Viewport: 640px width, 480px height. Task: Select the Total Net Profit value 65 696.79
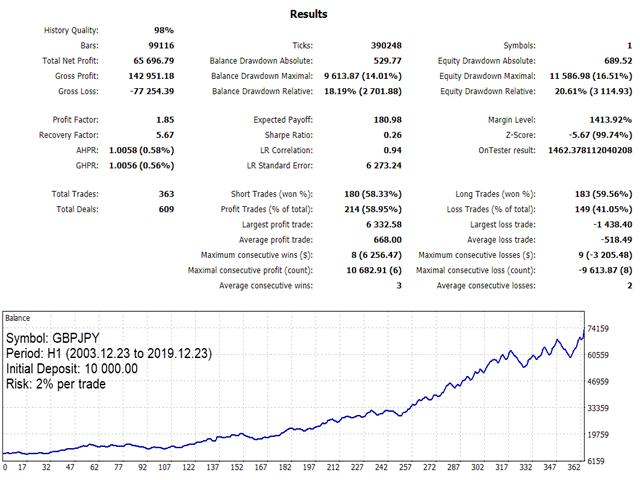(x=153, y=61)
